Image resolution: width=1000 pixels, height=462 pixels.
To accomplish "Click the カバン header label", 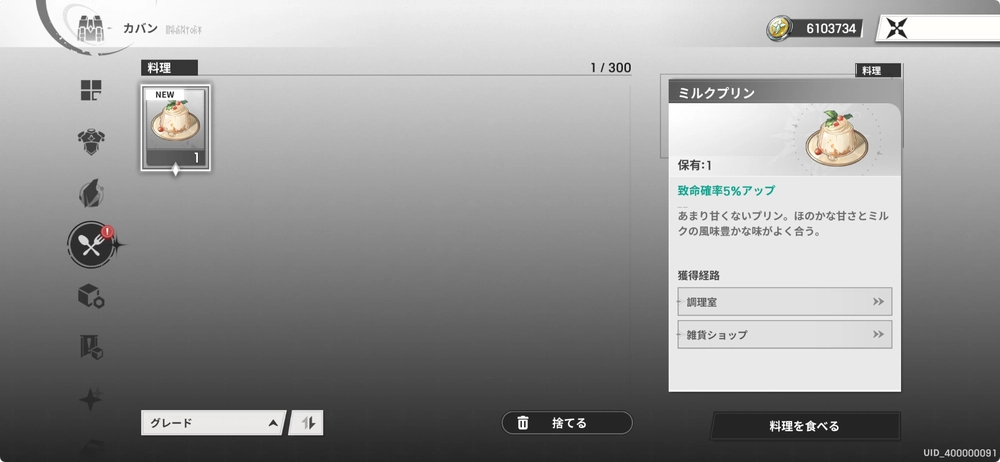I will (x=140, y=29).
